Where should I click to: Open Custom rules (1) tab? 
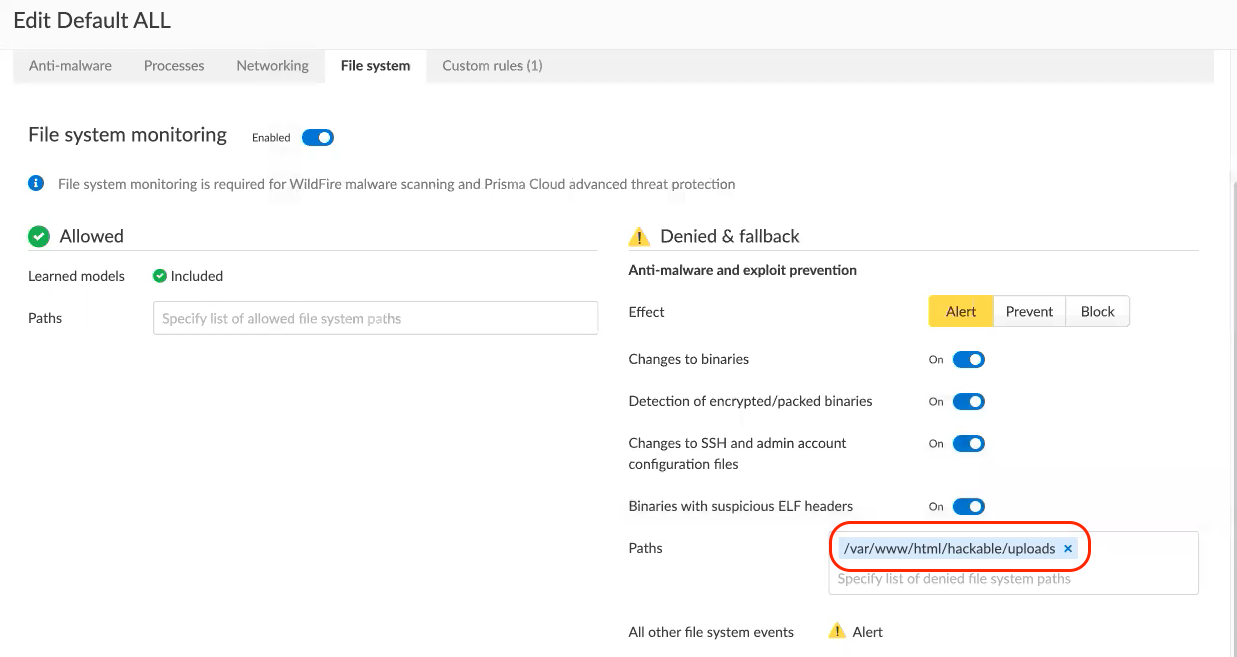492,66
